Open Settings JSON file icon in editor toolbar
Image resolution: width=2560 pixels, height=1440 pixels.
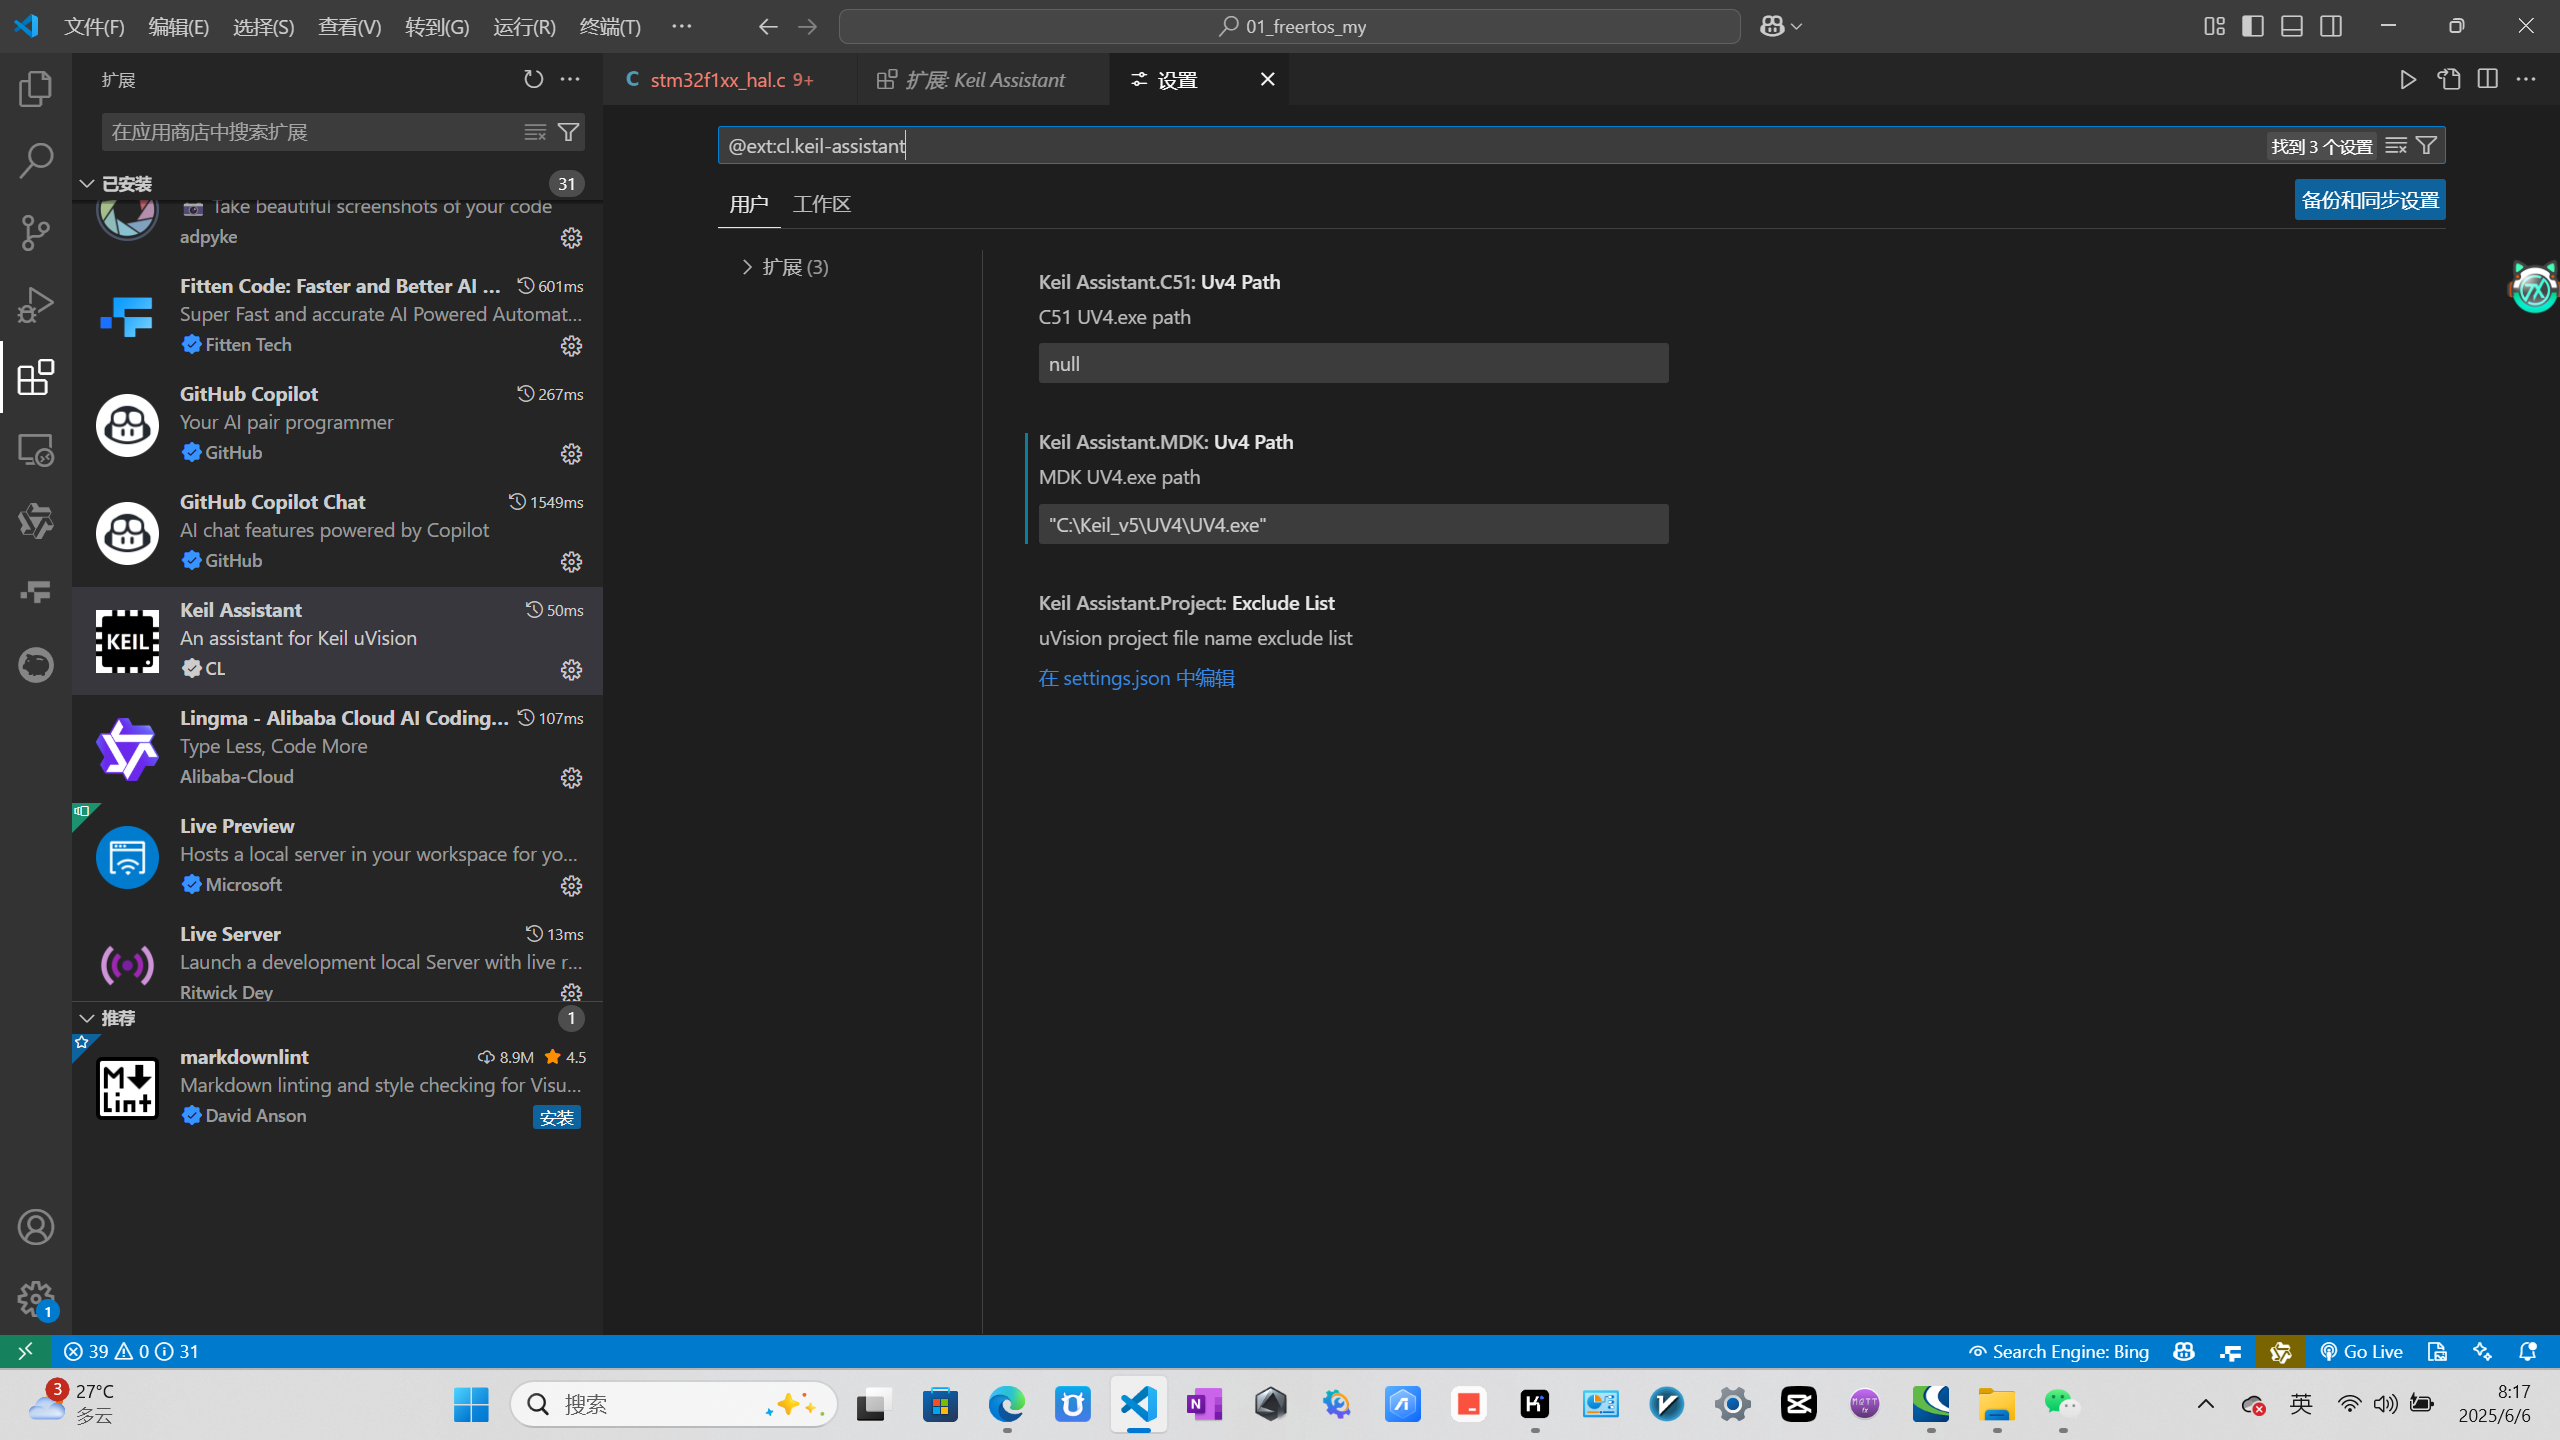[x=2448, y=79]
